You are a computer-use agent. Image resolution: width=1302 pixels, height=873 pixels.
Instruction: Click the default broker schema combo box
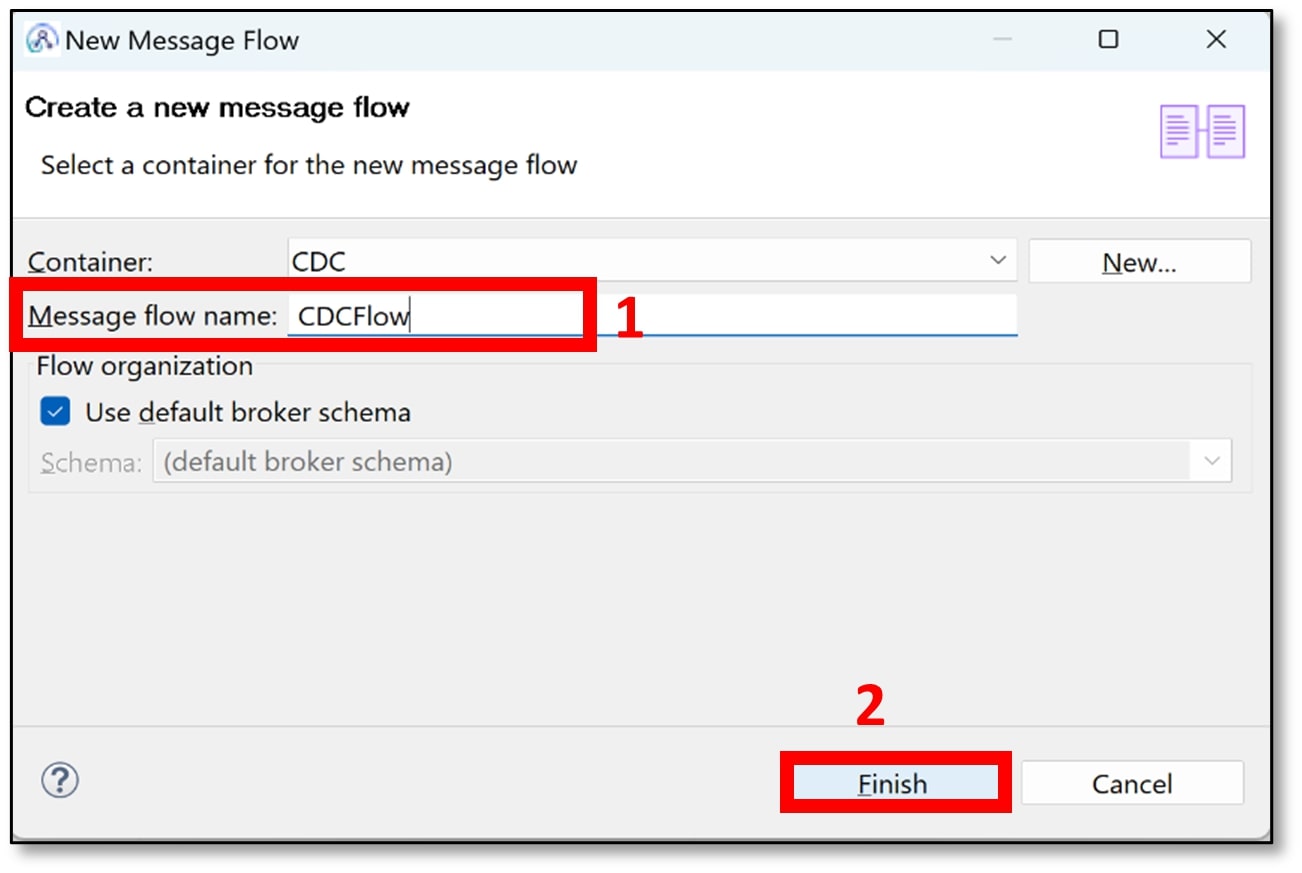pyautogui.click(x=670, y=462)
